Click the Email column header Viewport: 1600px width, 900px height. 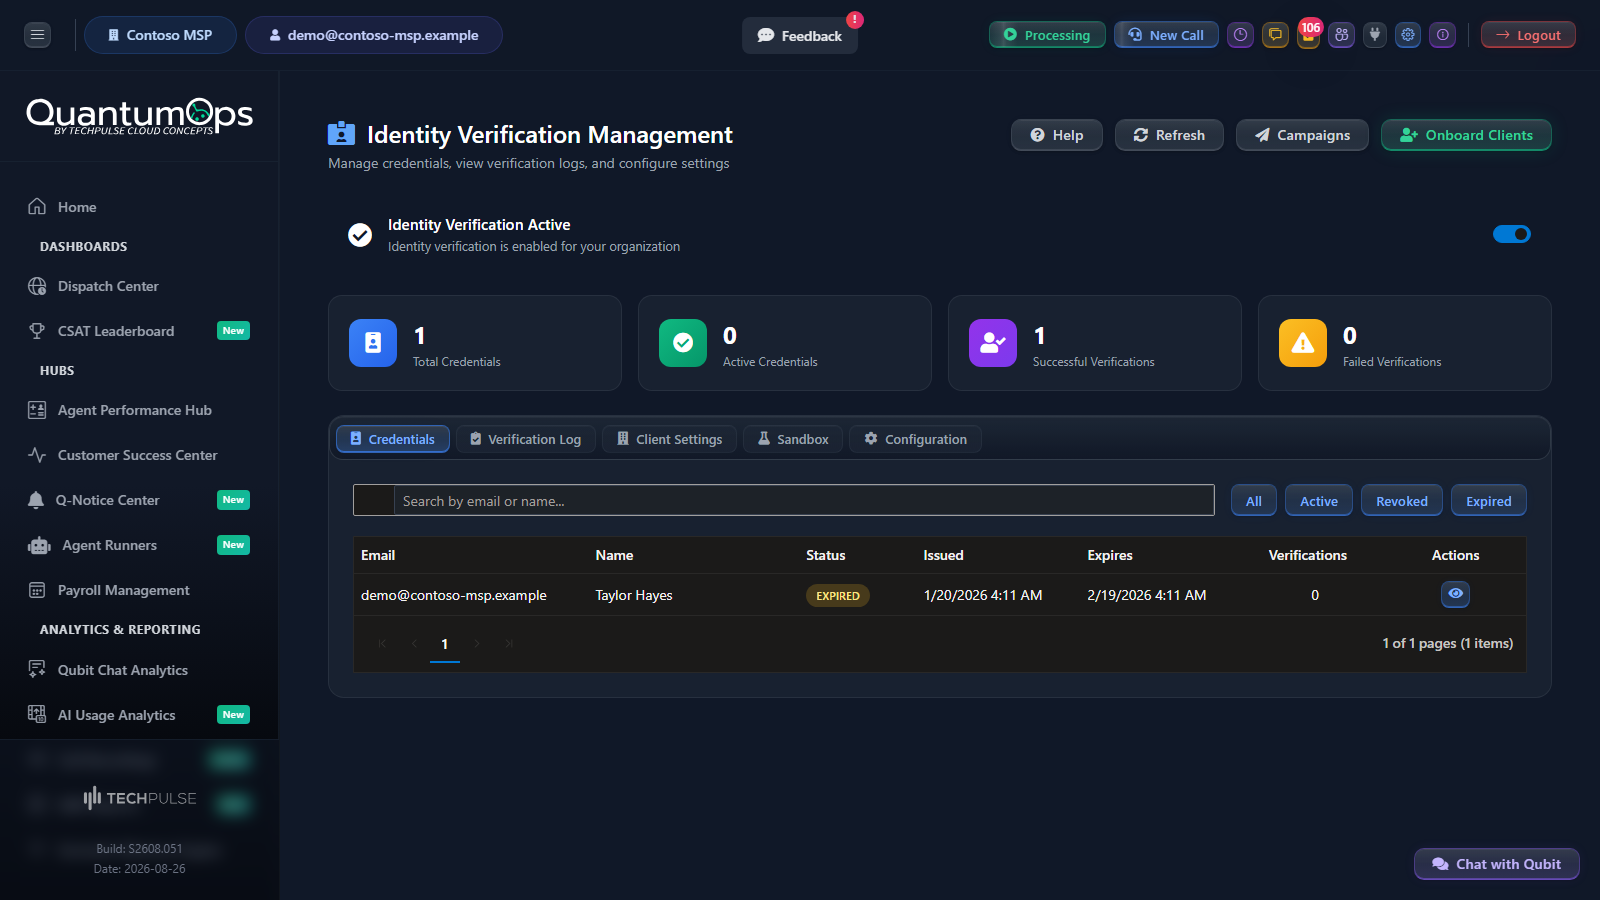tap(378, 555)
